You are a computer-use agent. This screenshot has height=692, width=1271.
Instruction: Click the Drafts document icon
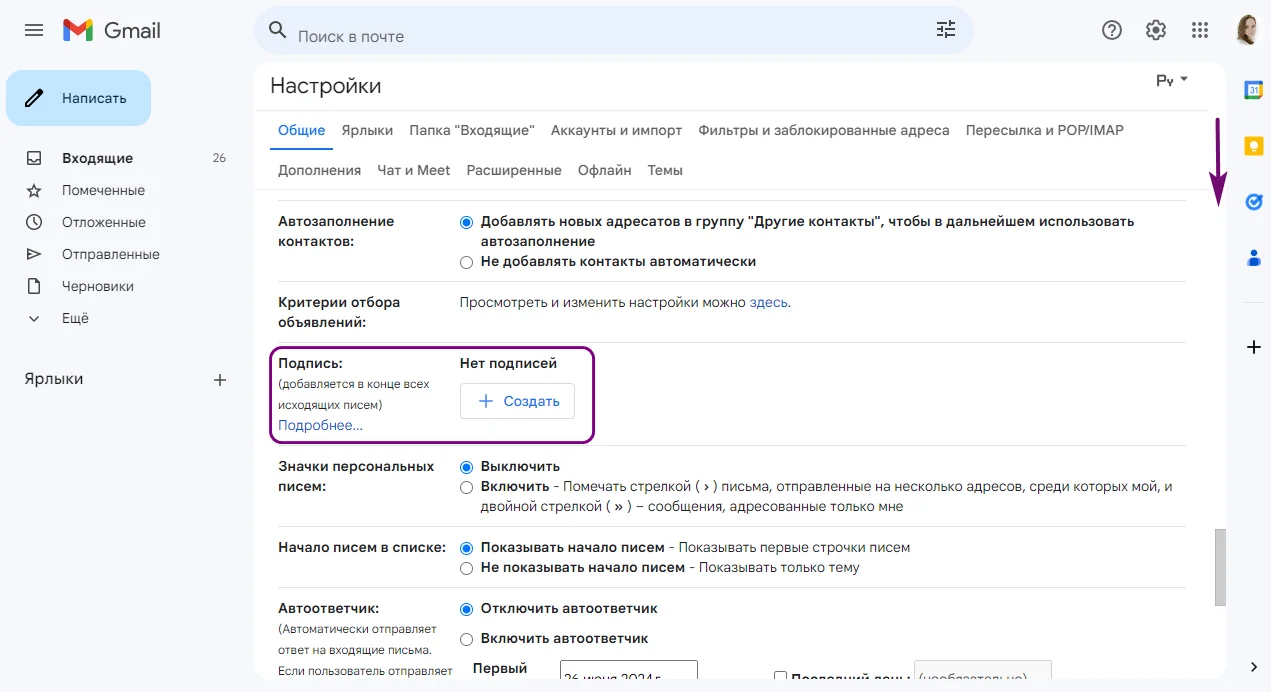(x=34, y=286)
